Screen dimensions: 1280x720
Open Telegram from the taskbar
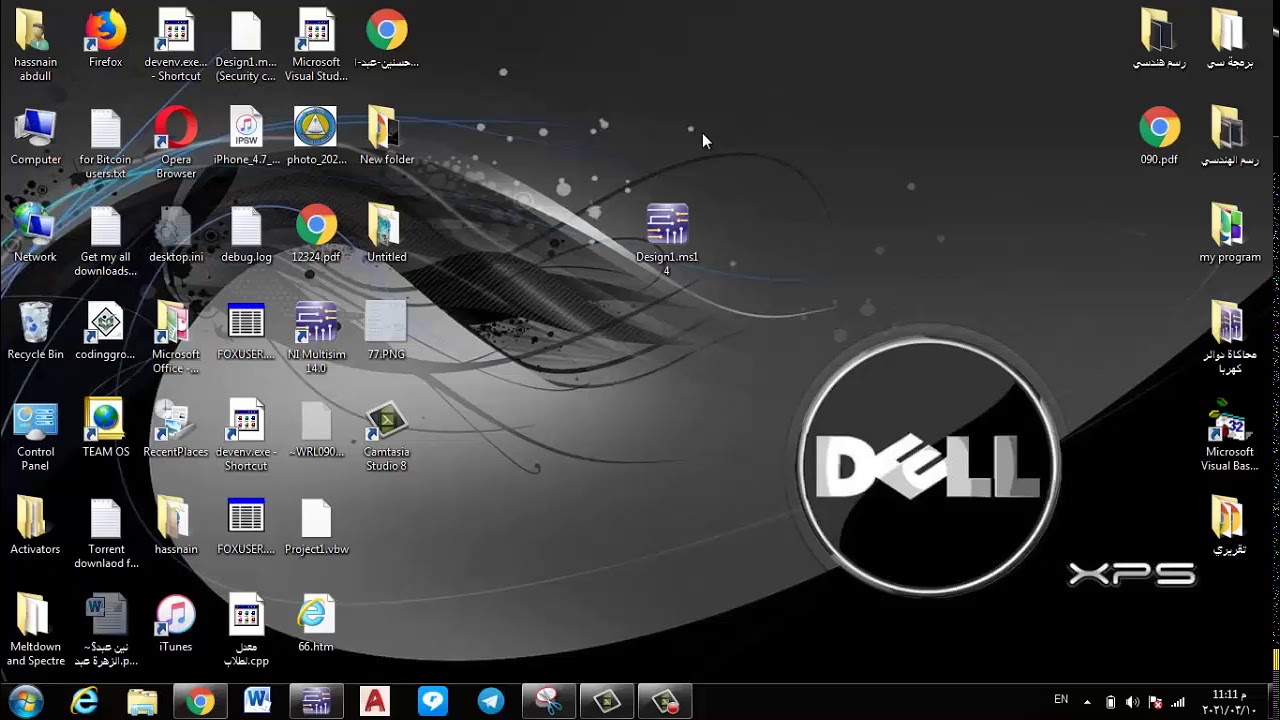pos(490,702)
